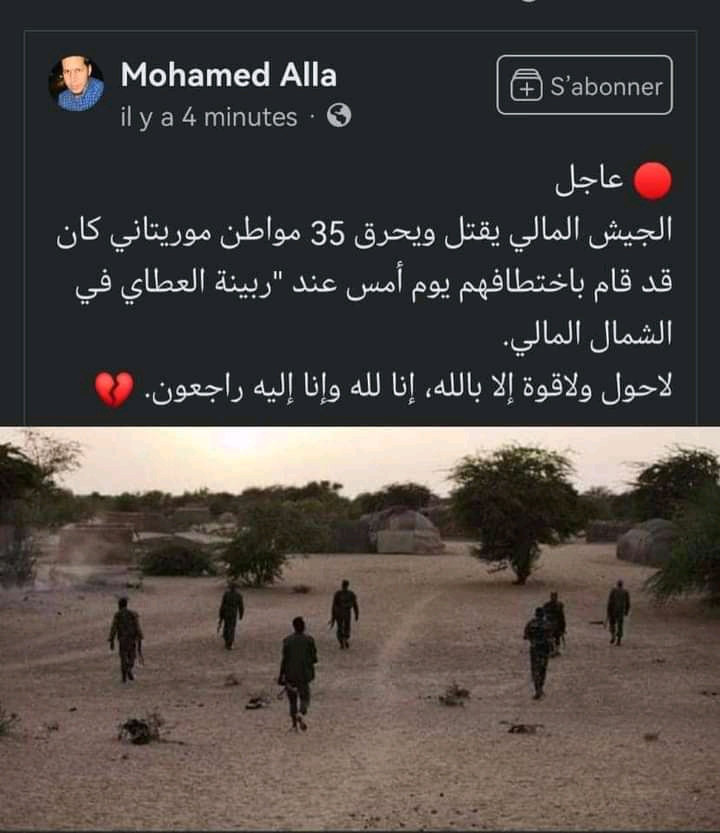The image size is (720, 833).
Task: Click the plus-box icon inside S'abonner
Action: [x=526, y=85]
